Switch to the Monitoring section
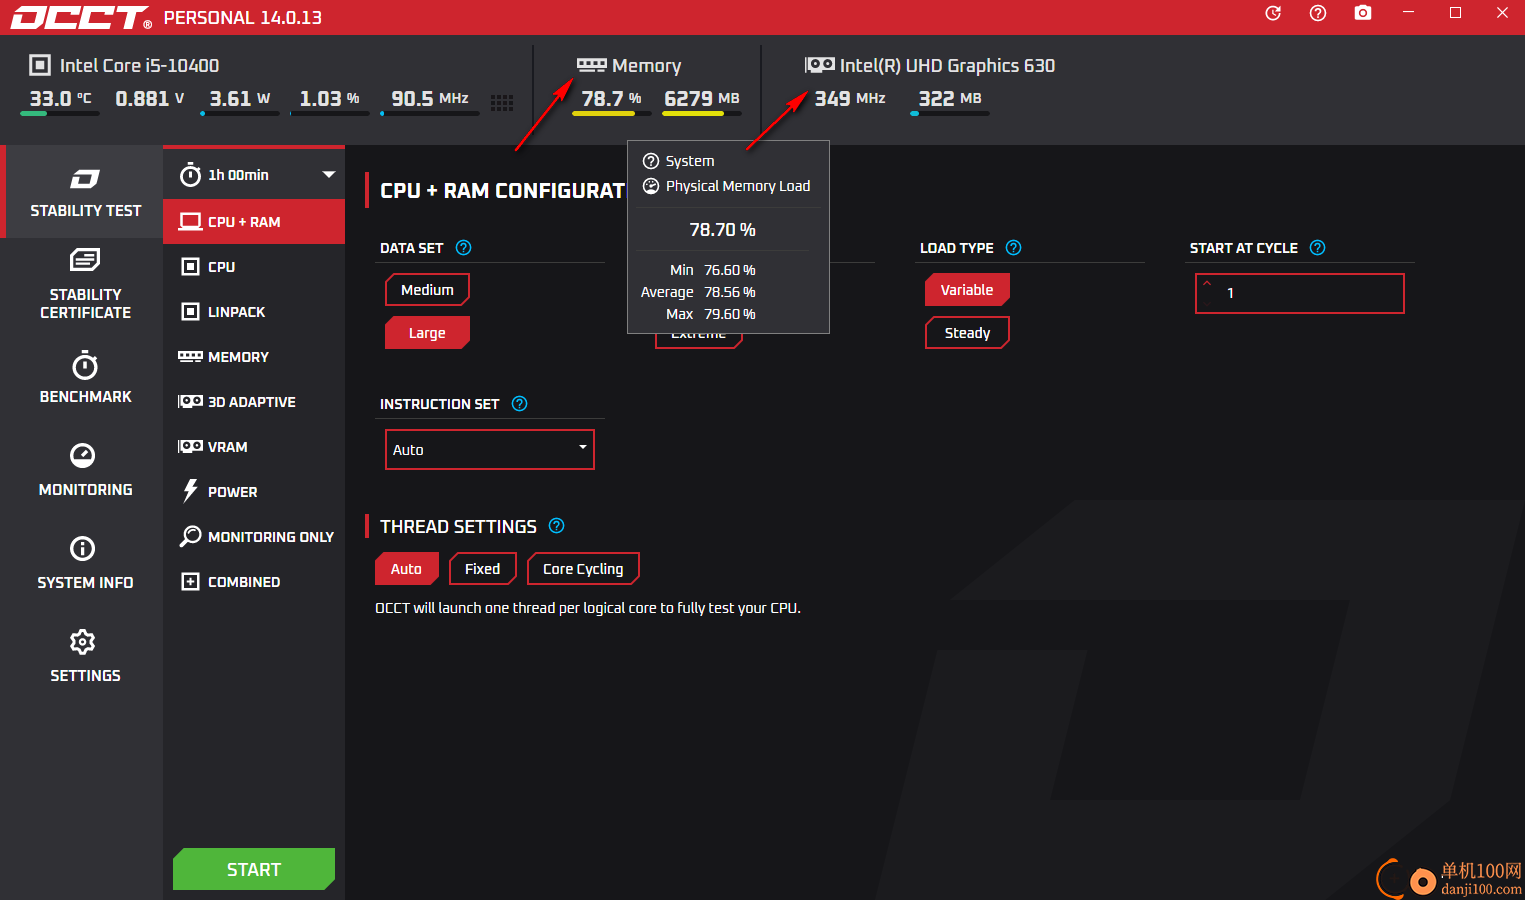This screenshot has width=1525, height=900. pyautogui.click(x=85, y=470)
